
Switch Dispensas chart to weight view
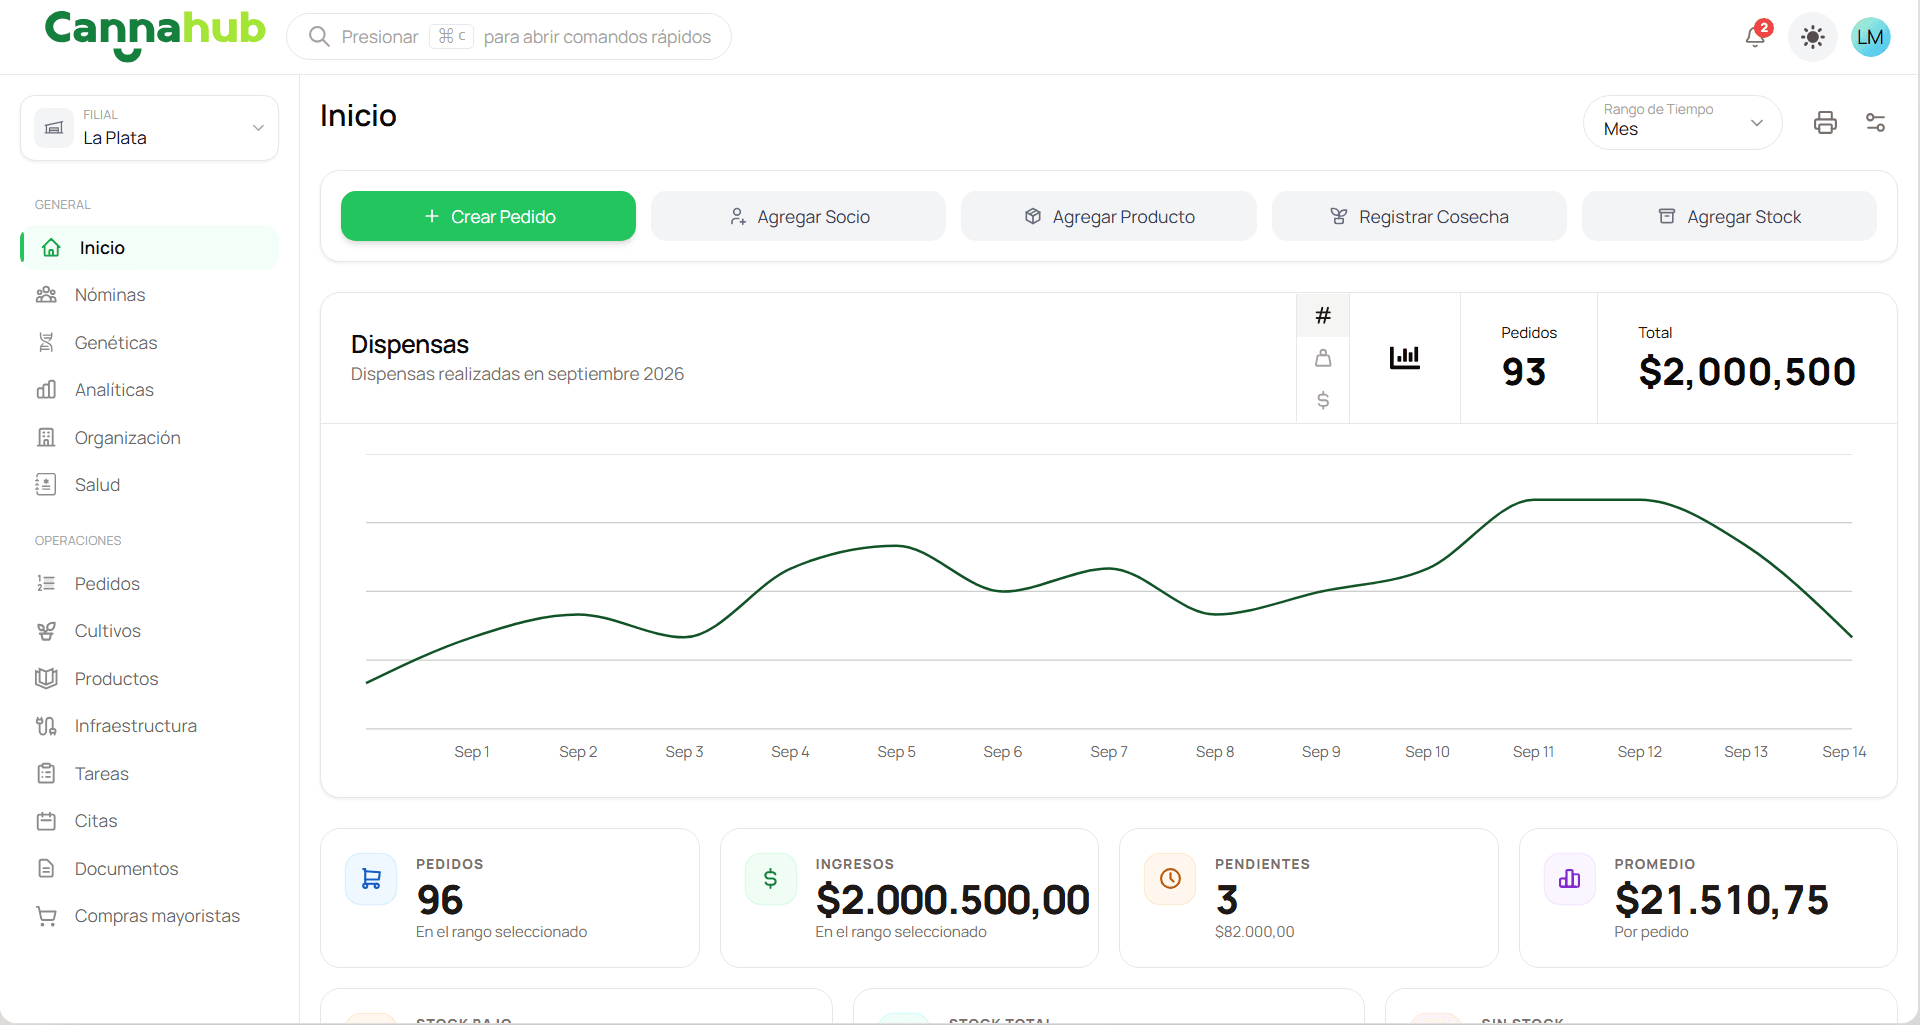(x=1323, y=358)
